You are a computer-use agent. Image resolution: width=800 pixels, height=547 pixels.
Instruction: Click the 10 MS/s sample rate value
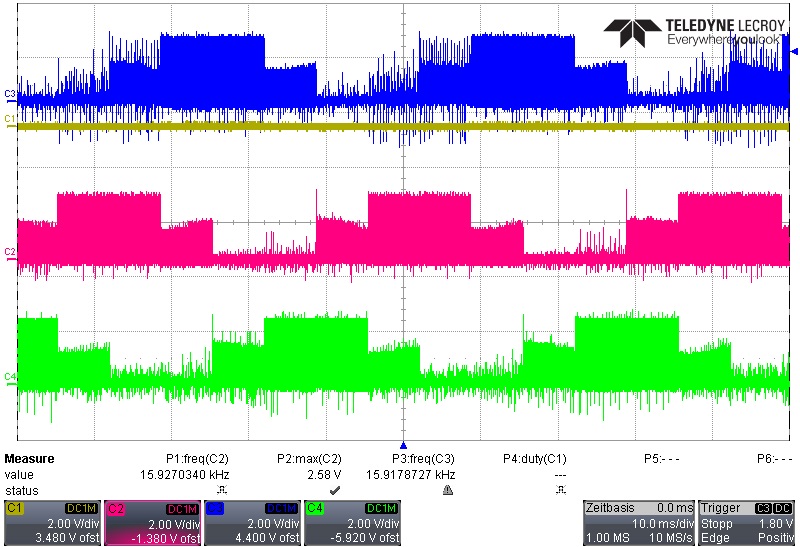(x=670, y=537)
